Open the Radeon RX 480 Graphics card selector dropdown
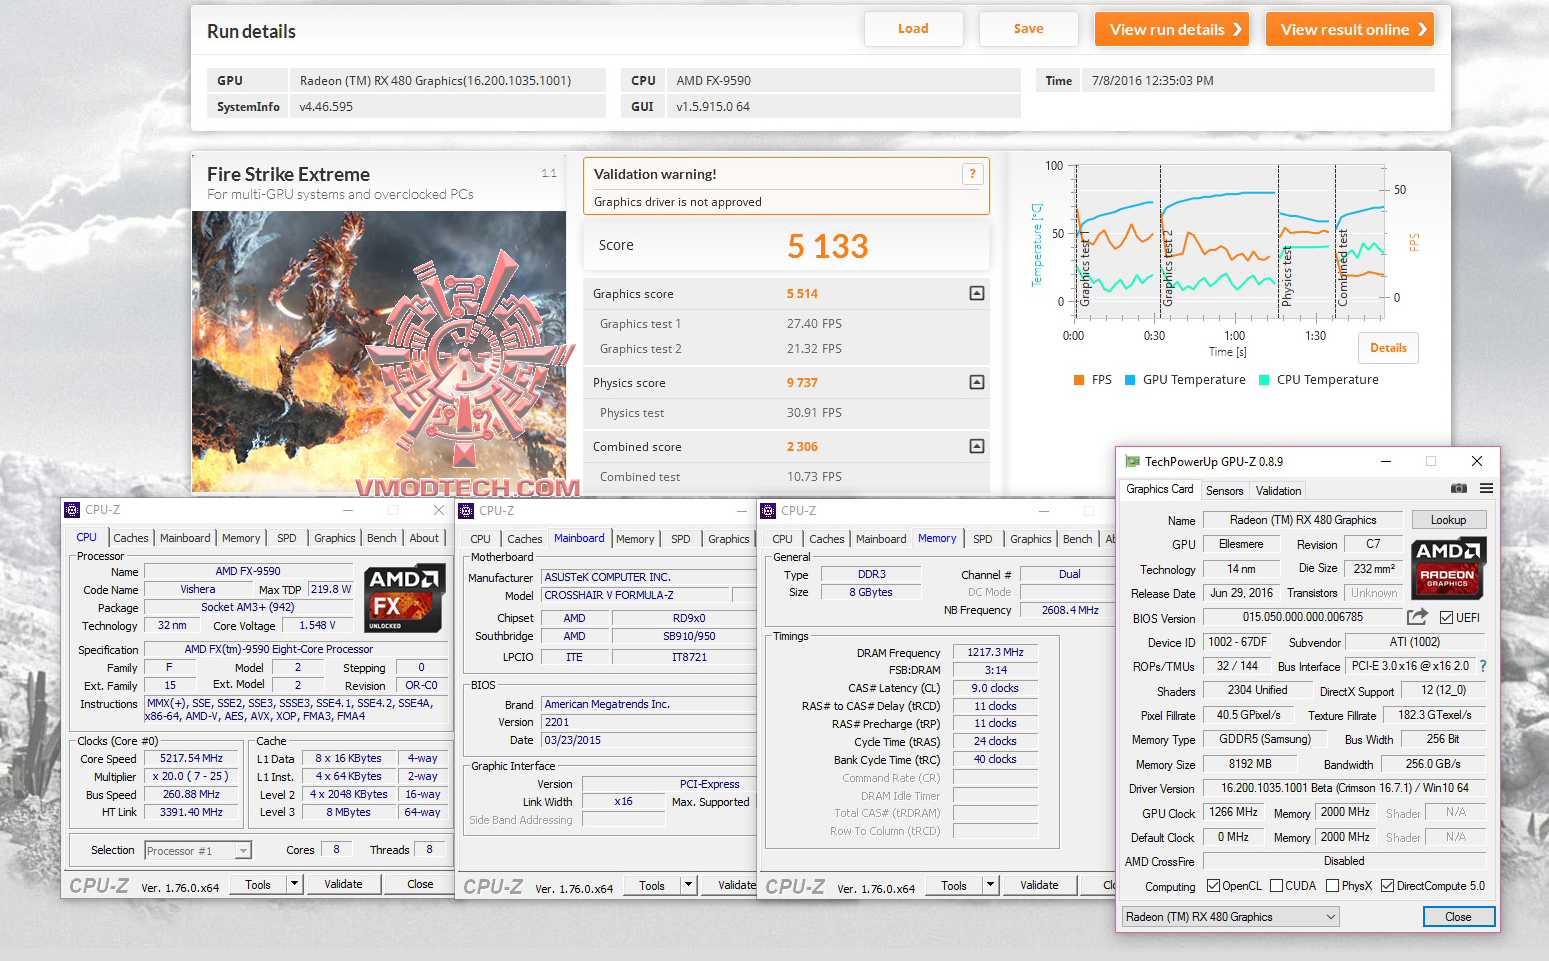This screenshot has height=961, width=1549. pyautogui.click(x=1230, y=917)
